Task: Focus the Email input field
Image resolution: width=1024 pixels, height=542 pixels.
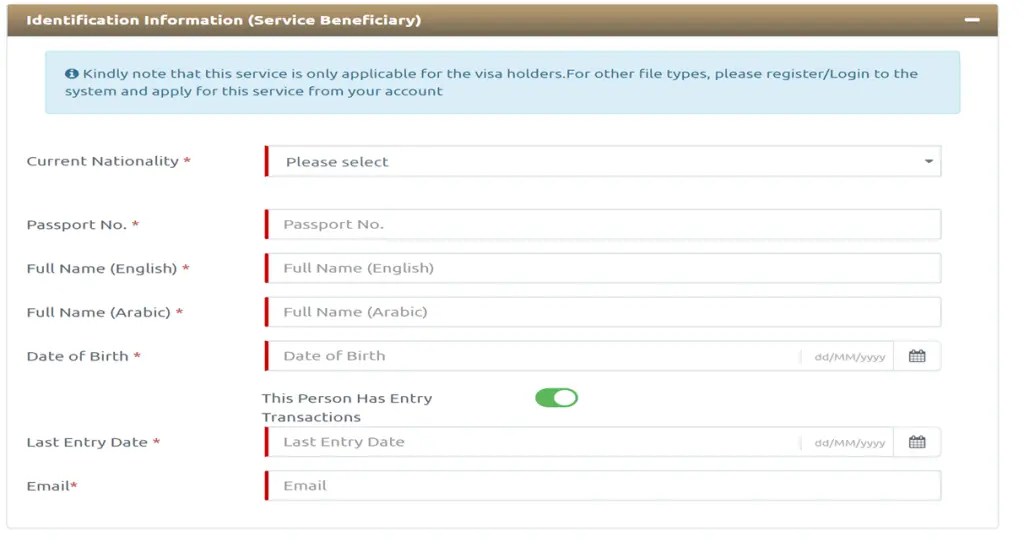Action: (603, 486)
